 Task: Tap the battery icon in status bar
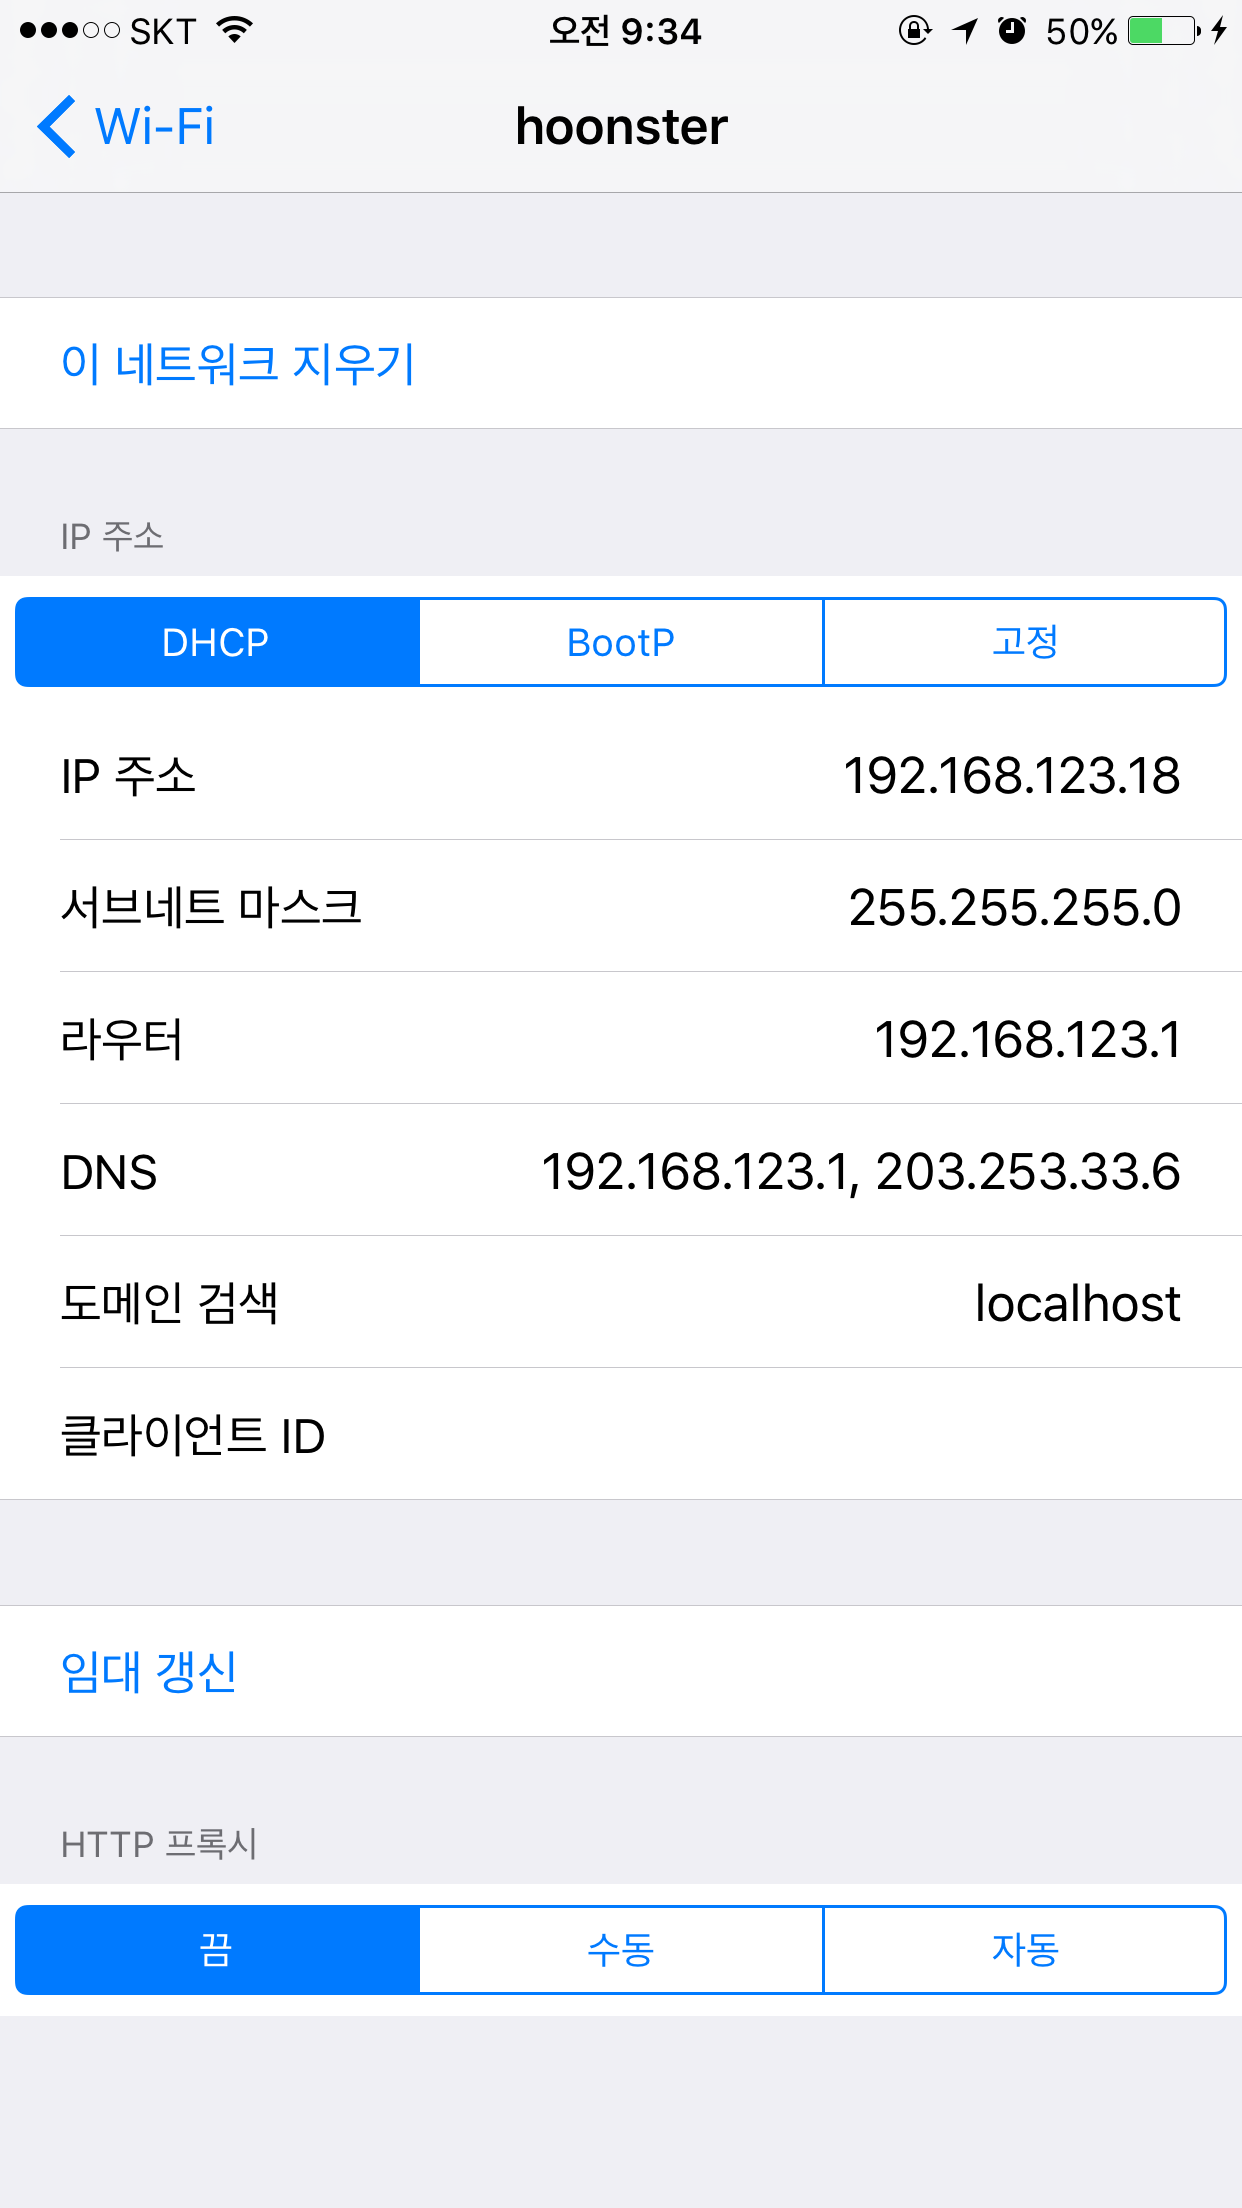coord(1164,31)
